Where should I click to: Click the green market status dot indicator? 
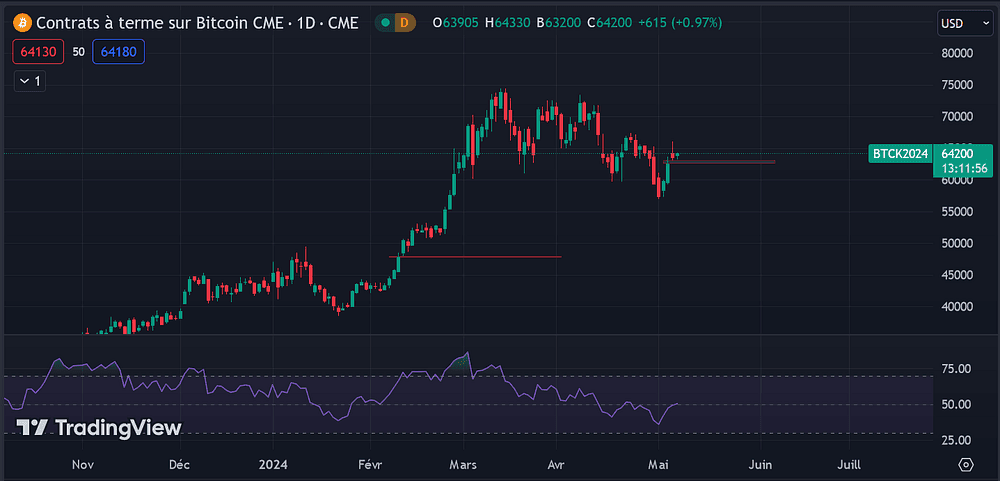[385, 23]
